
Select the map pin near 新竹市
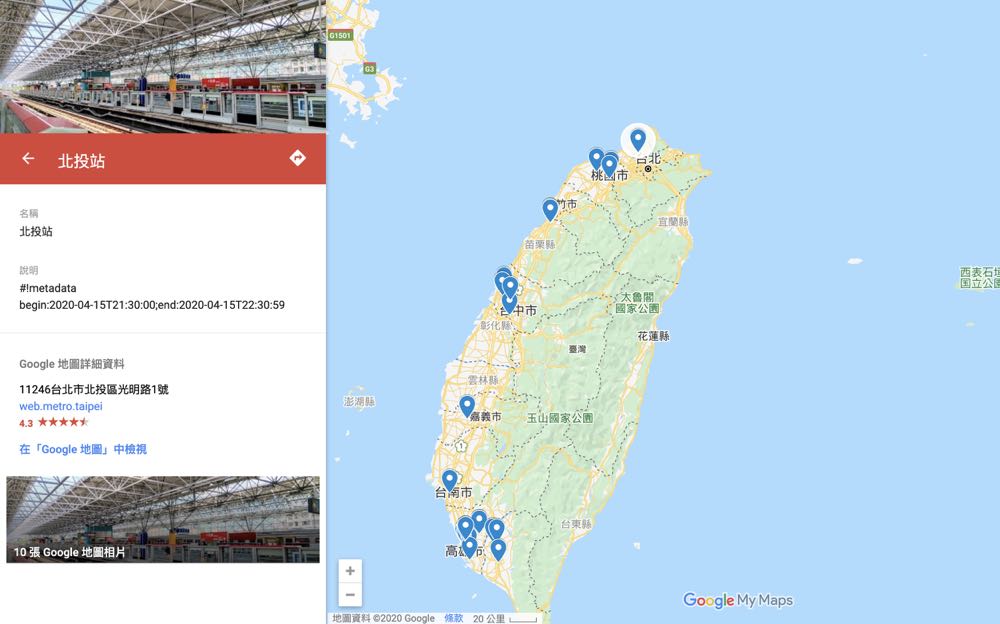tap(550, 210)
